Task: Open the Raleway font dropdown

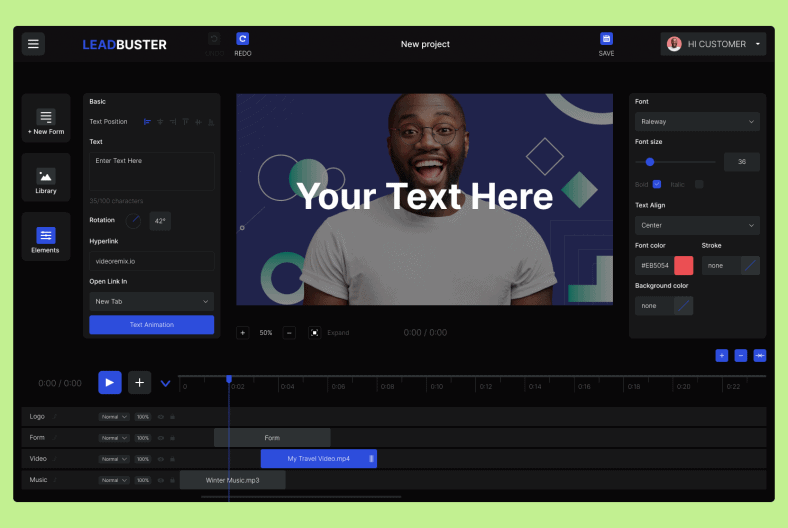Action: [x=697, y=122]
